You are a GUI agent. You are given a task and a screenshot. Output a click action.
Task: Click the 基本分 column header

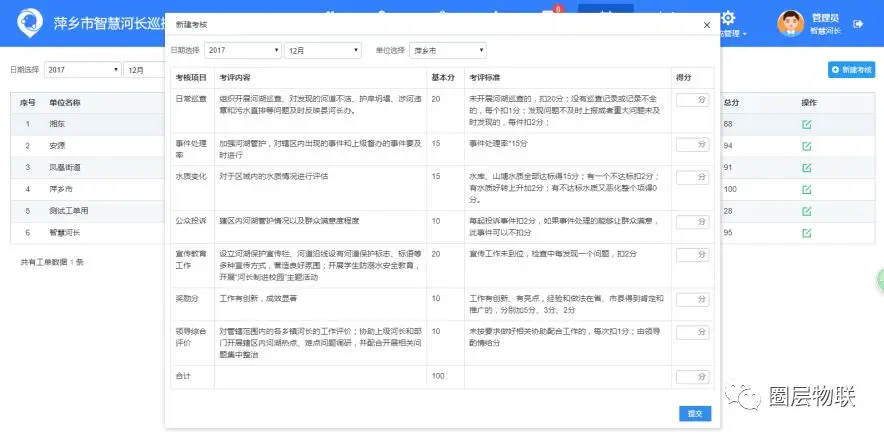[443, 77]
